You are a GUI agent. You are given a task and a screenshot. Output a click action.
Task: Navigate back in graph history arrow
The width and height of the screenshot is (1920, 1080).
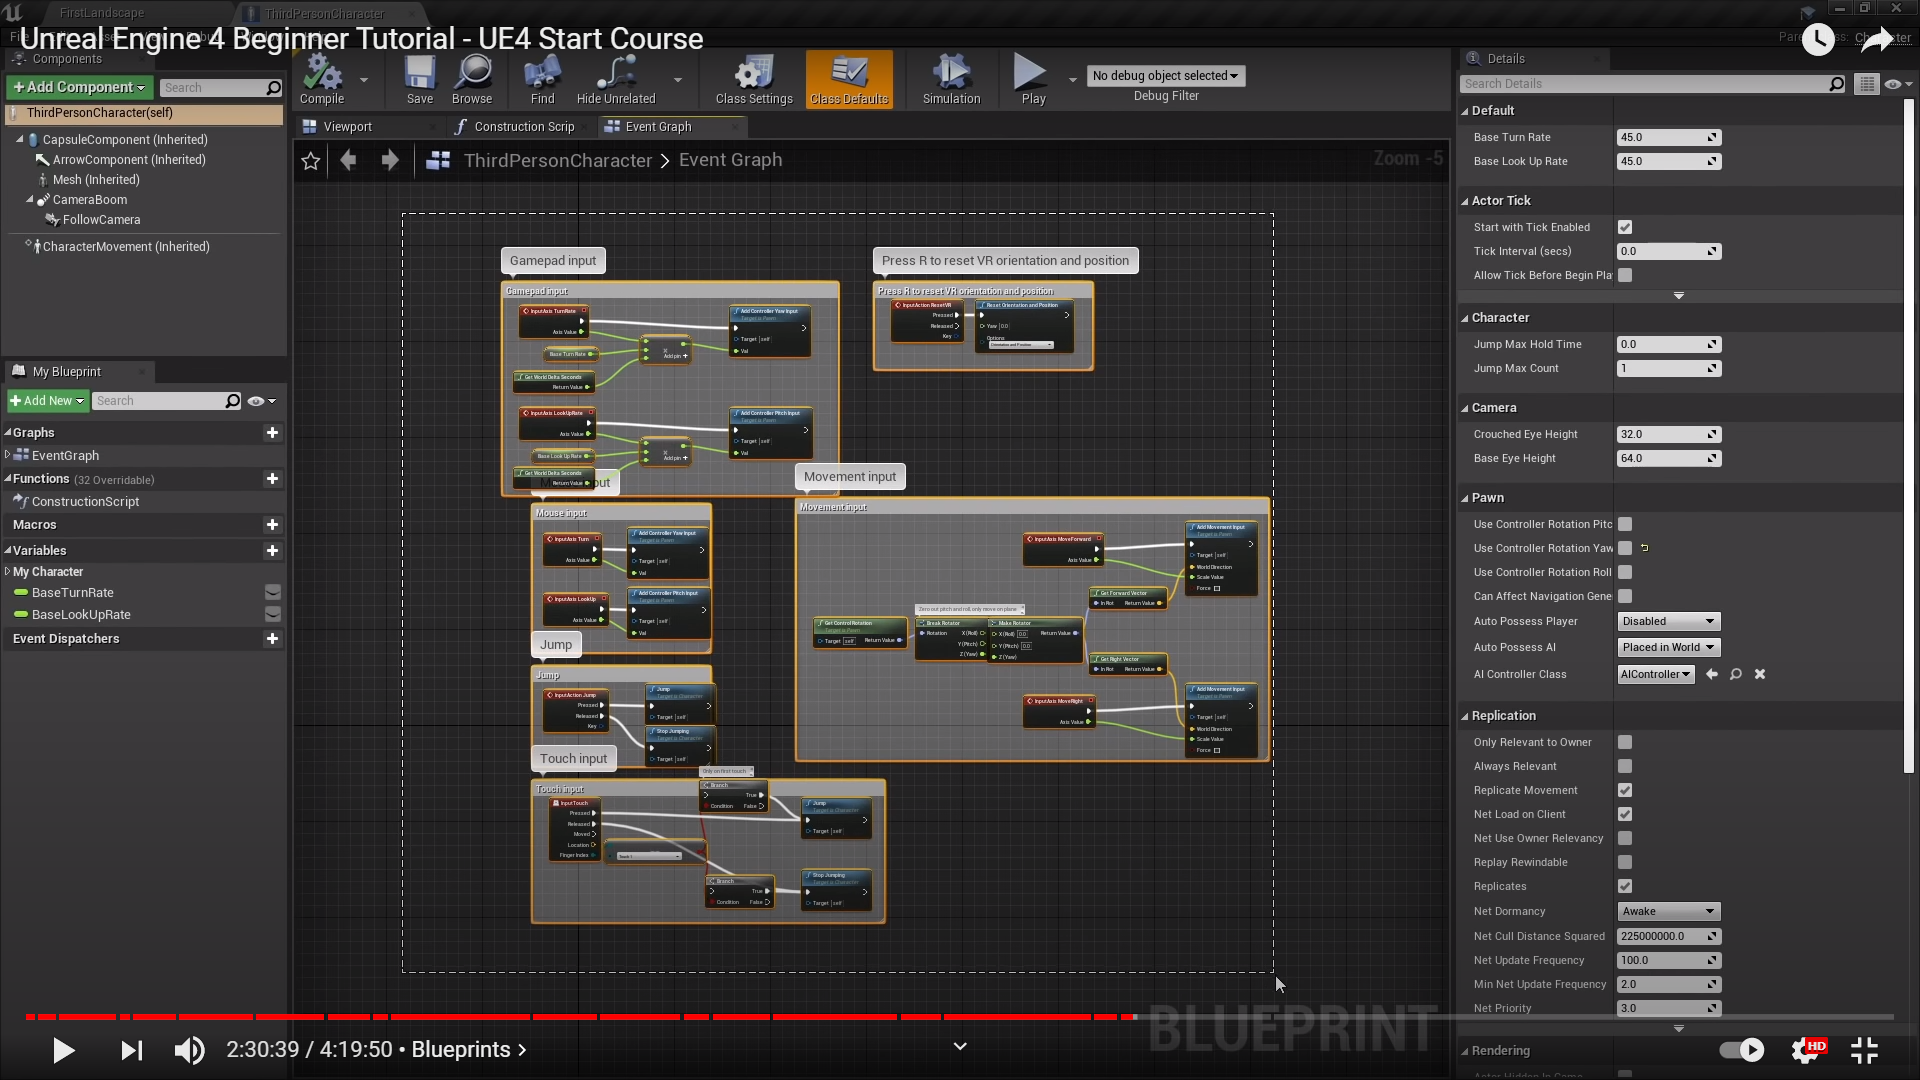coord(348,160)
